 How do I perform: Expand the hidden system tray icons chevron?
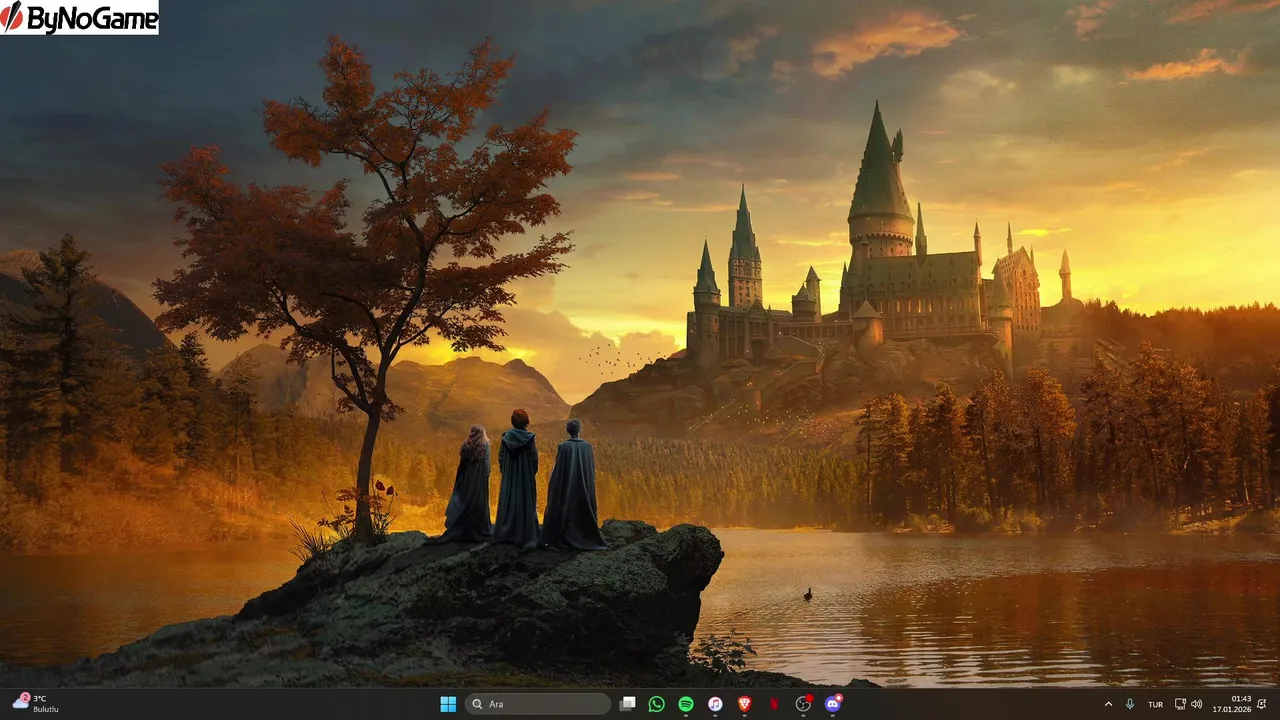pyautogui.click(x=1108, y=704)
